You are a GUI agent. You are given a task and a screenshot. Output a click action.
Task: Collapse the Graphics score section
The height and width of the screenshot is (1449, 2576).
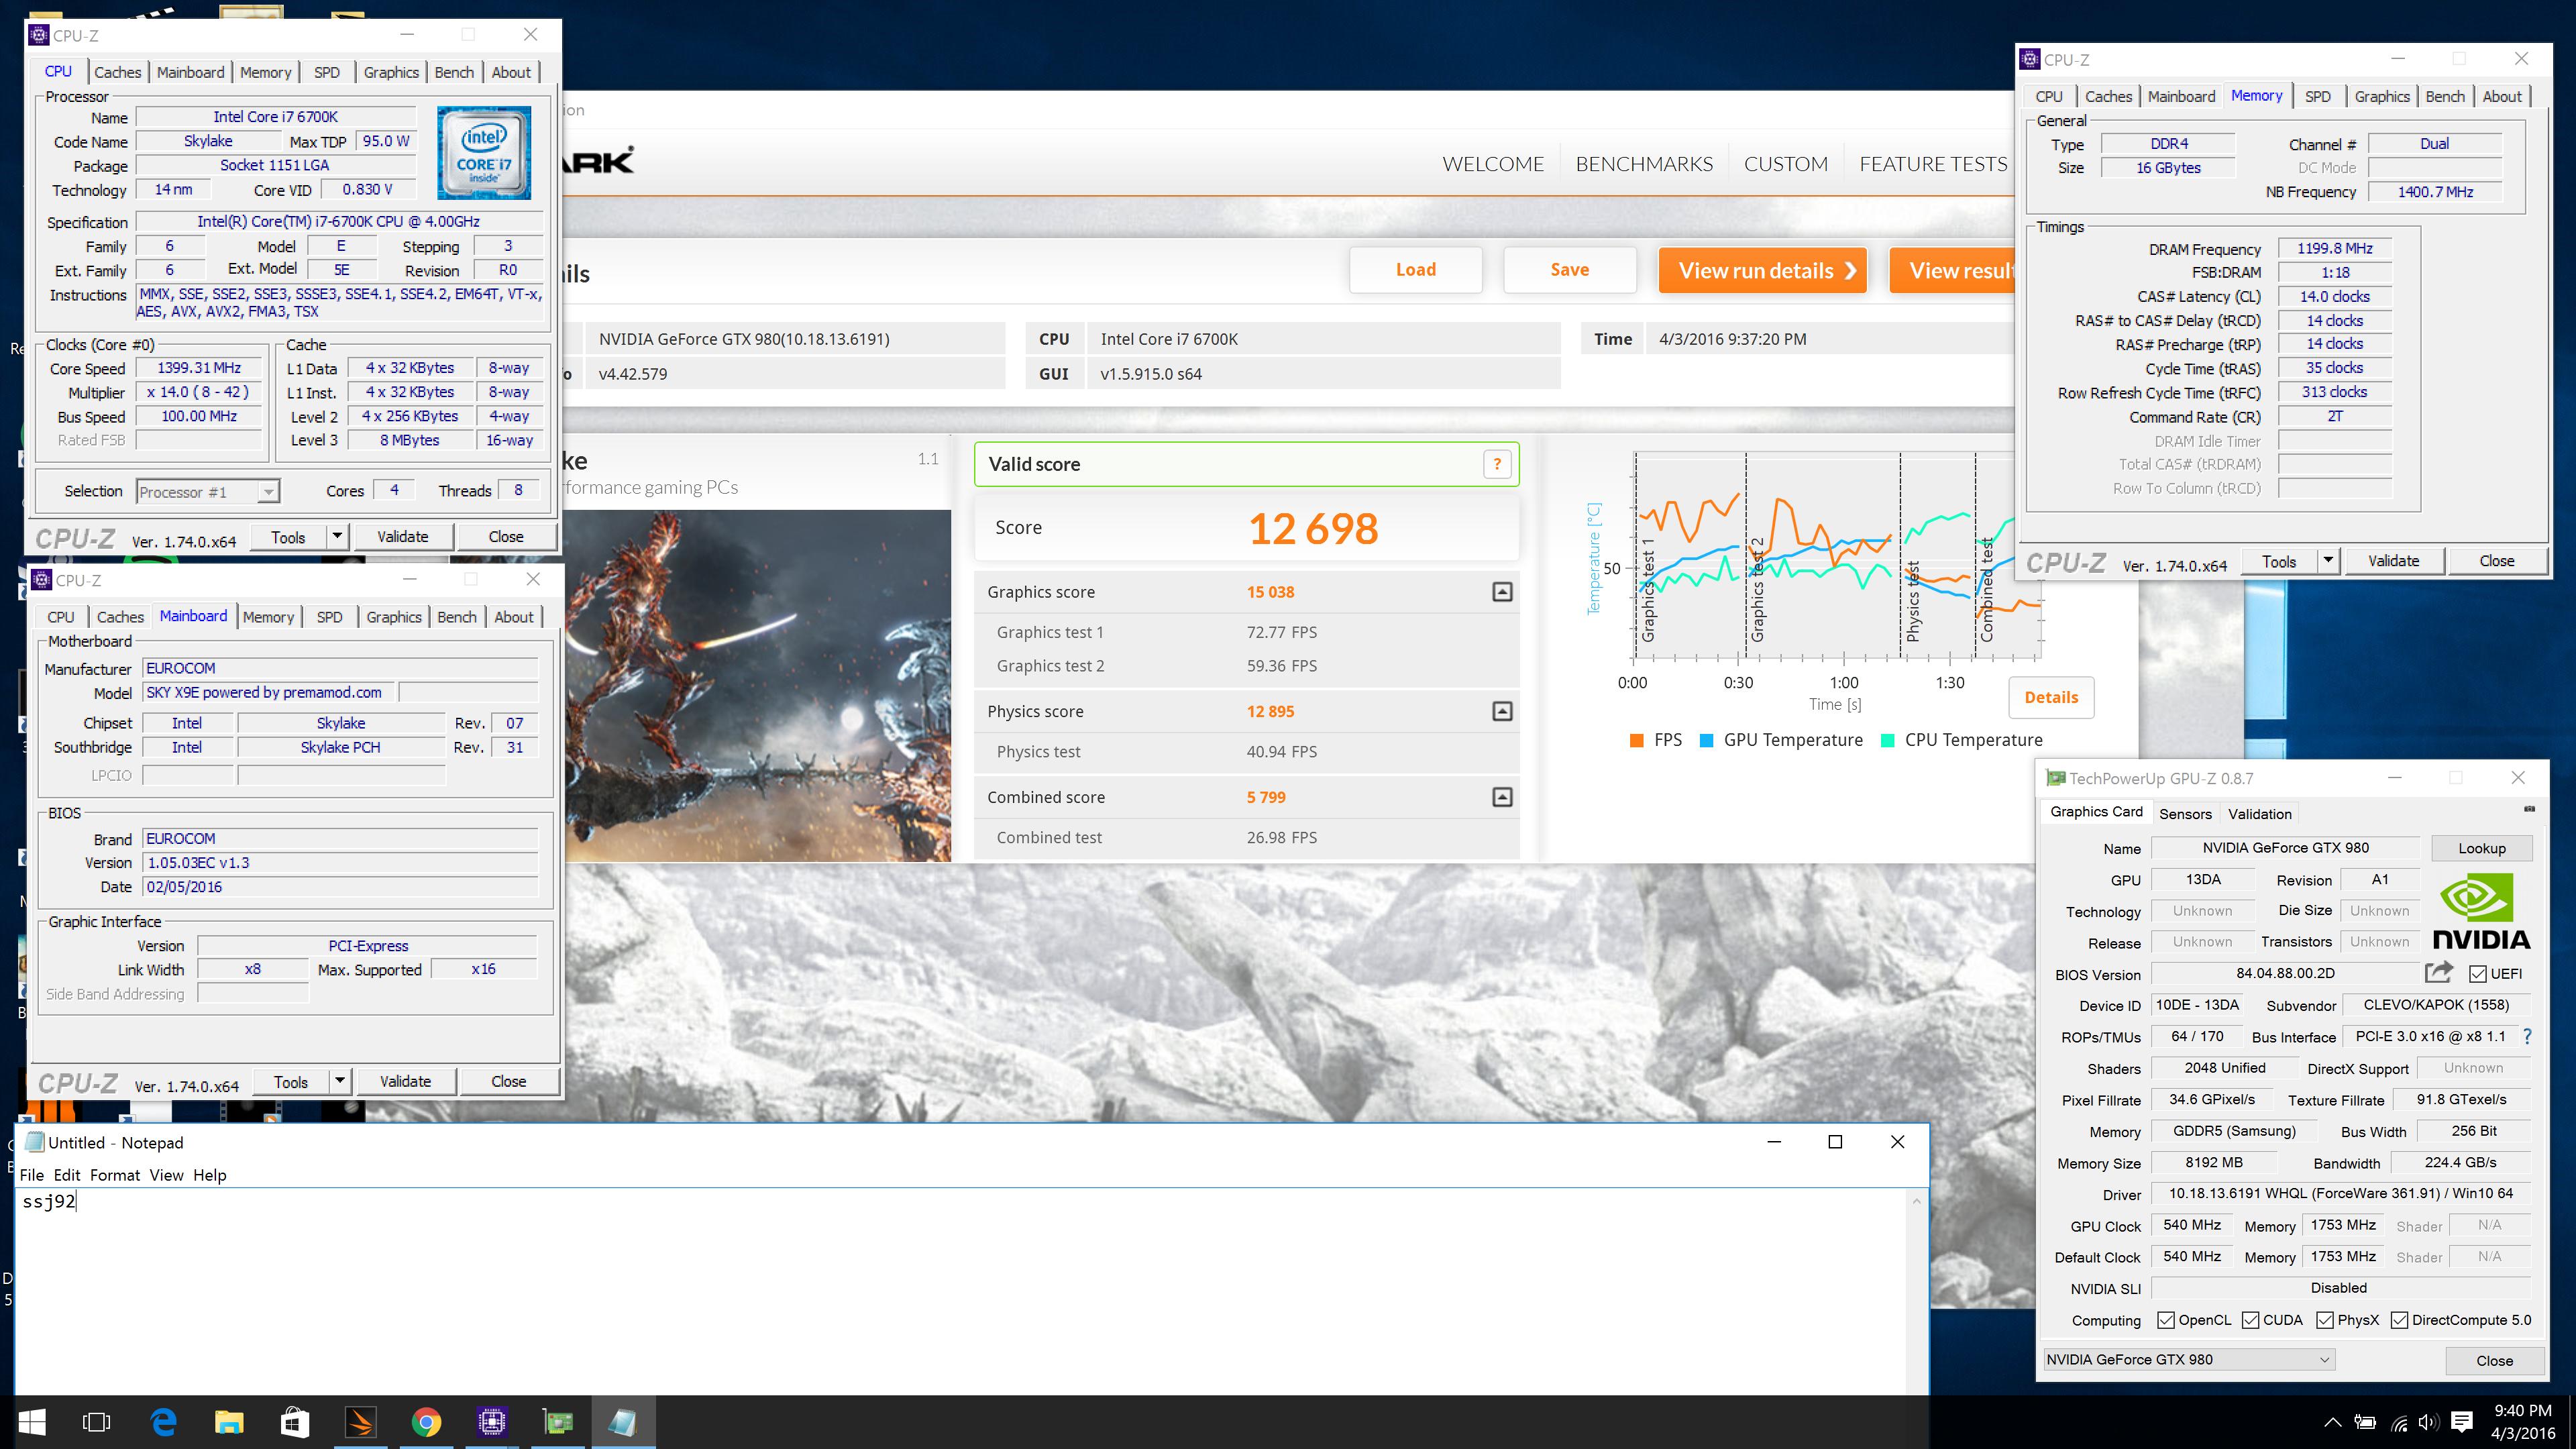click(1502, 592)
